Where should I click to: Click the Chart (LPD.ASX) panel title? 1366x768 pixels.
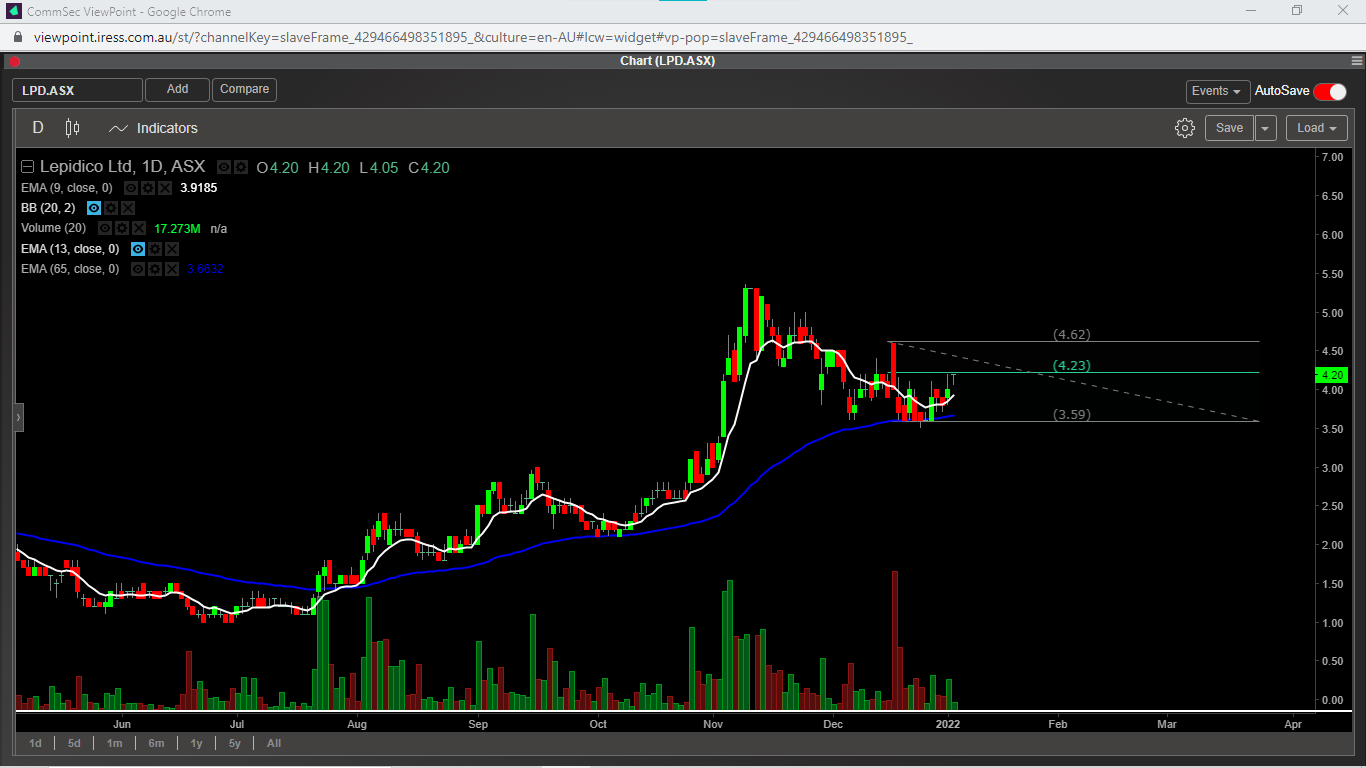click(667, 61)
